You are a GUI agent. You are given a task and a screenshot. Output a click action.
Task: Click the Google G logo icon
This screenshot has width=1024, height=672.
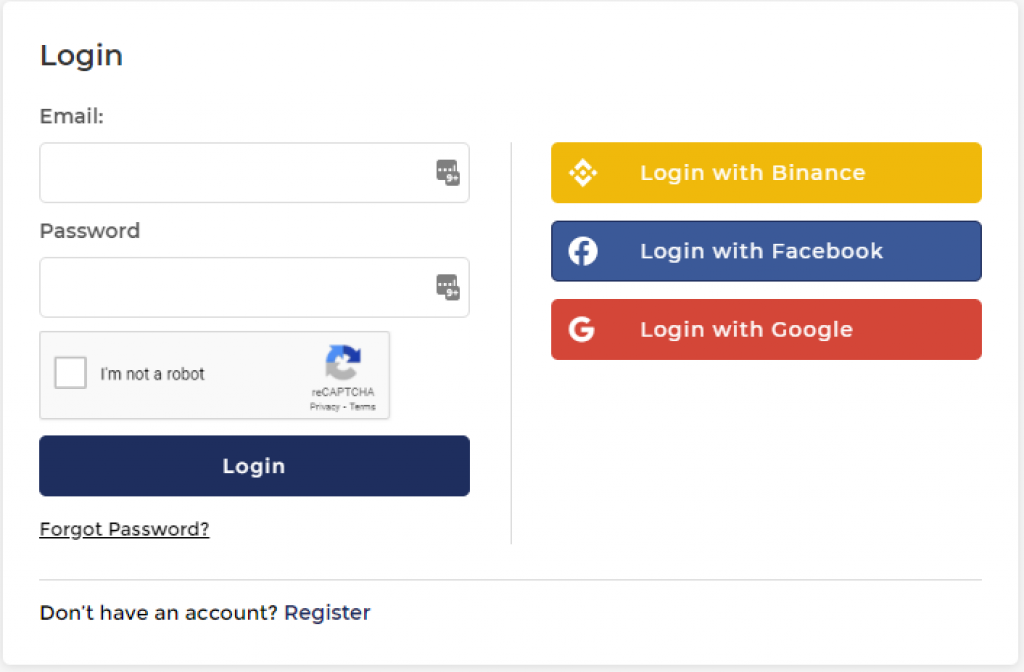pyautogui.click(x=581, y=329)
